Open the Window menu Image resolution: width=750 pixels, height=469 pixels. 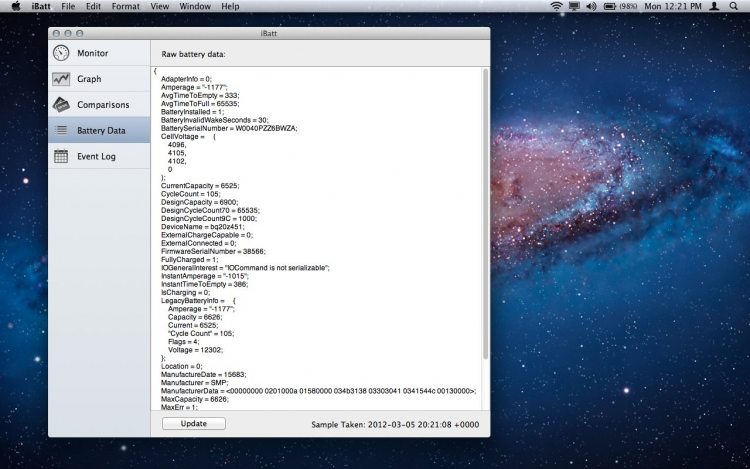[195, 6]
